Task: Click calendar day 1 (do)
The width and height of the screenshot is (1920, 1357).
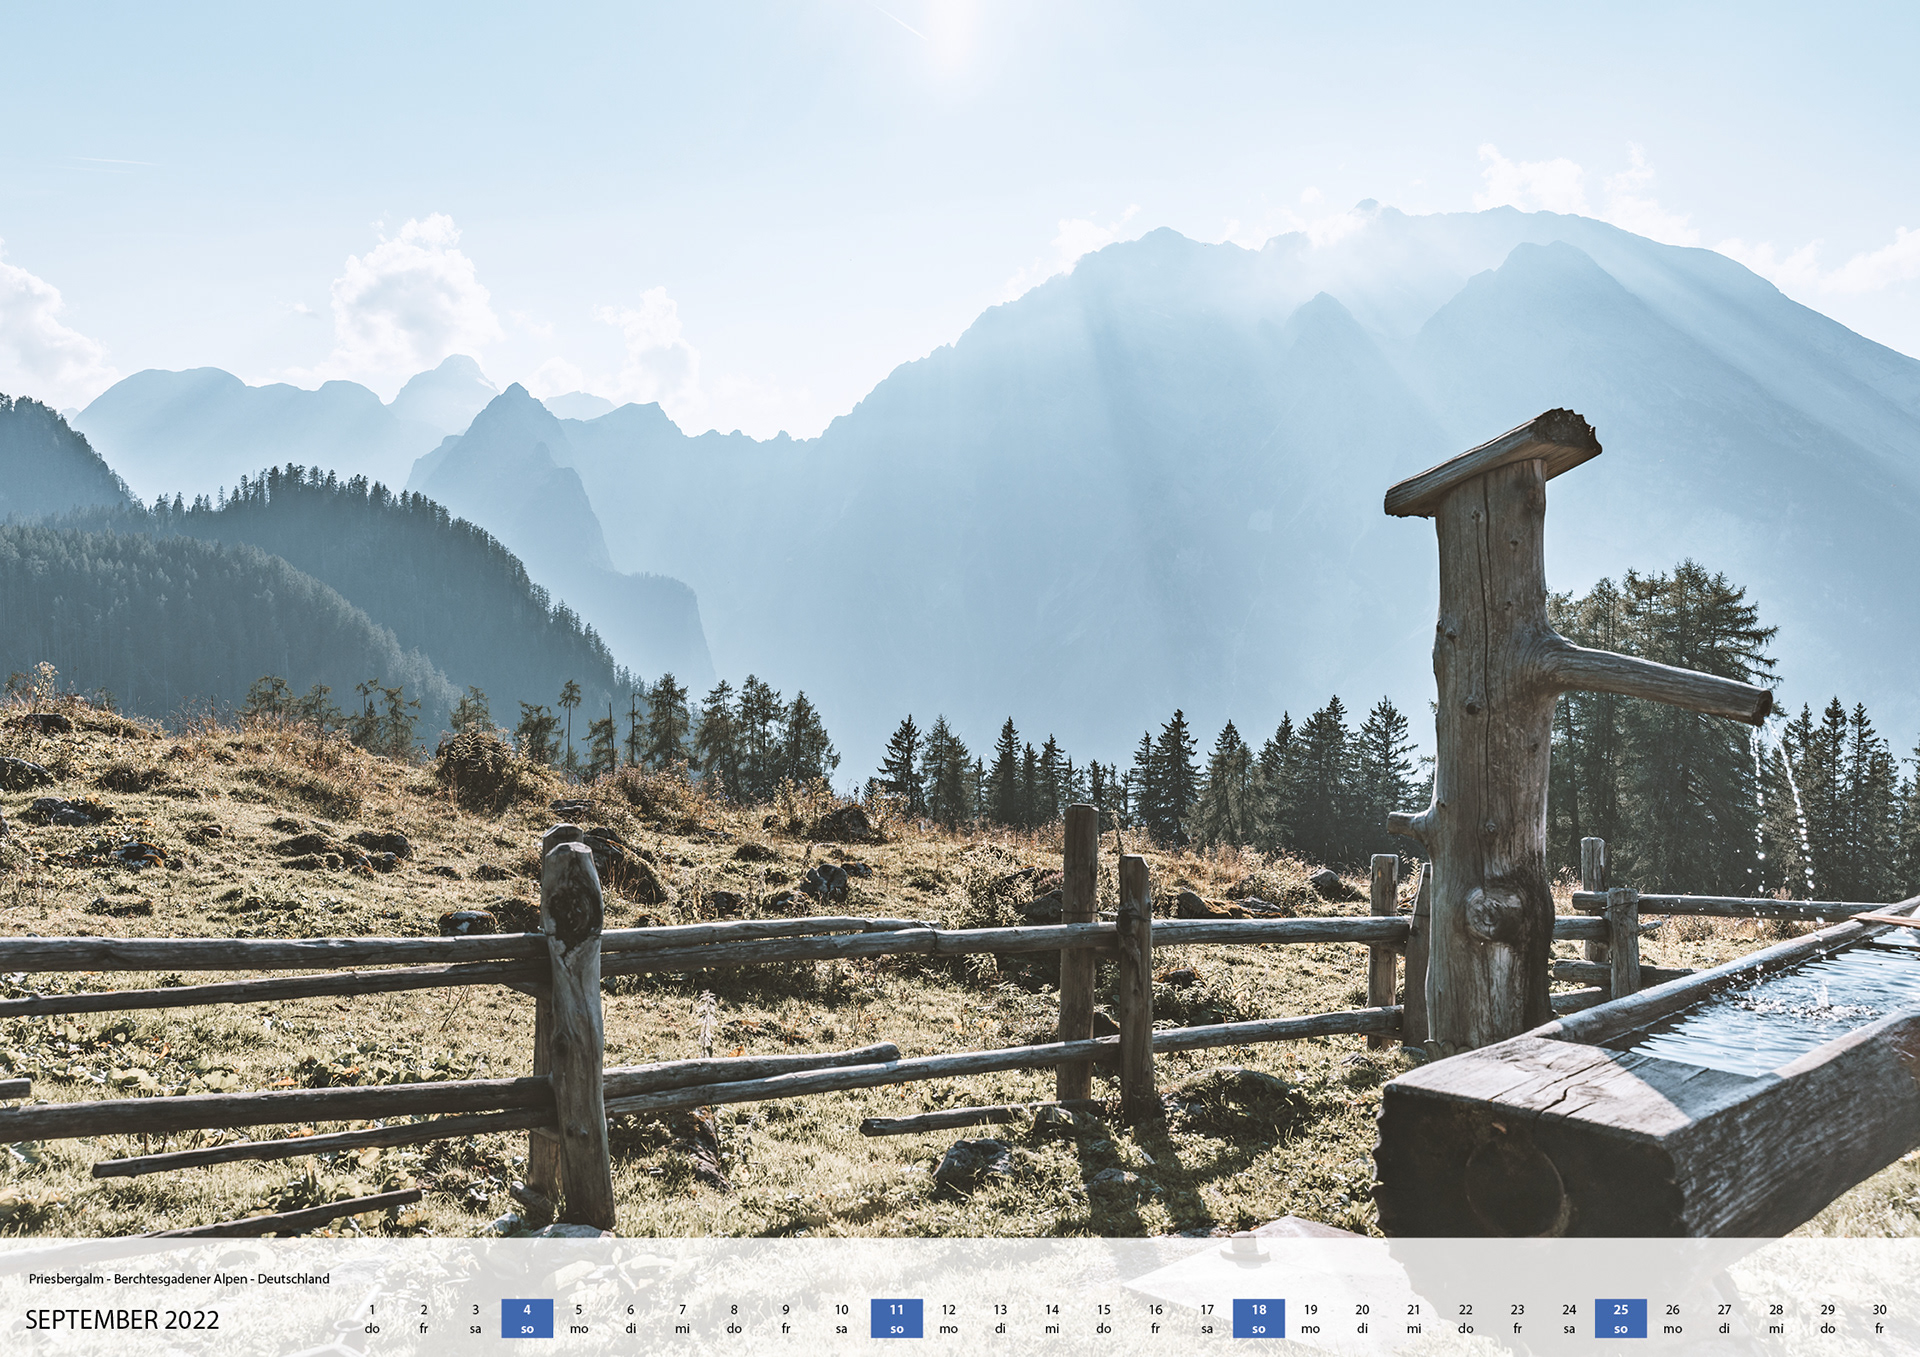Action: pos(372,1318)
